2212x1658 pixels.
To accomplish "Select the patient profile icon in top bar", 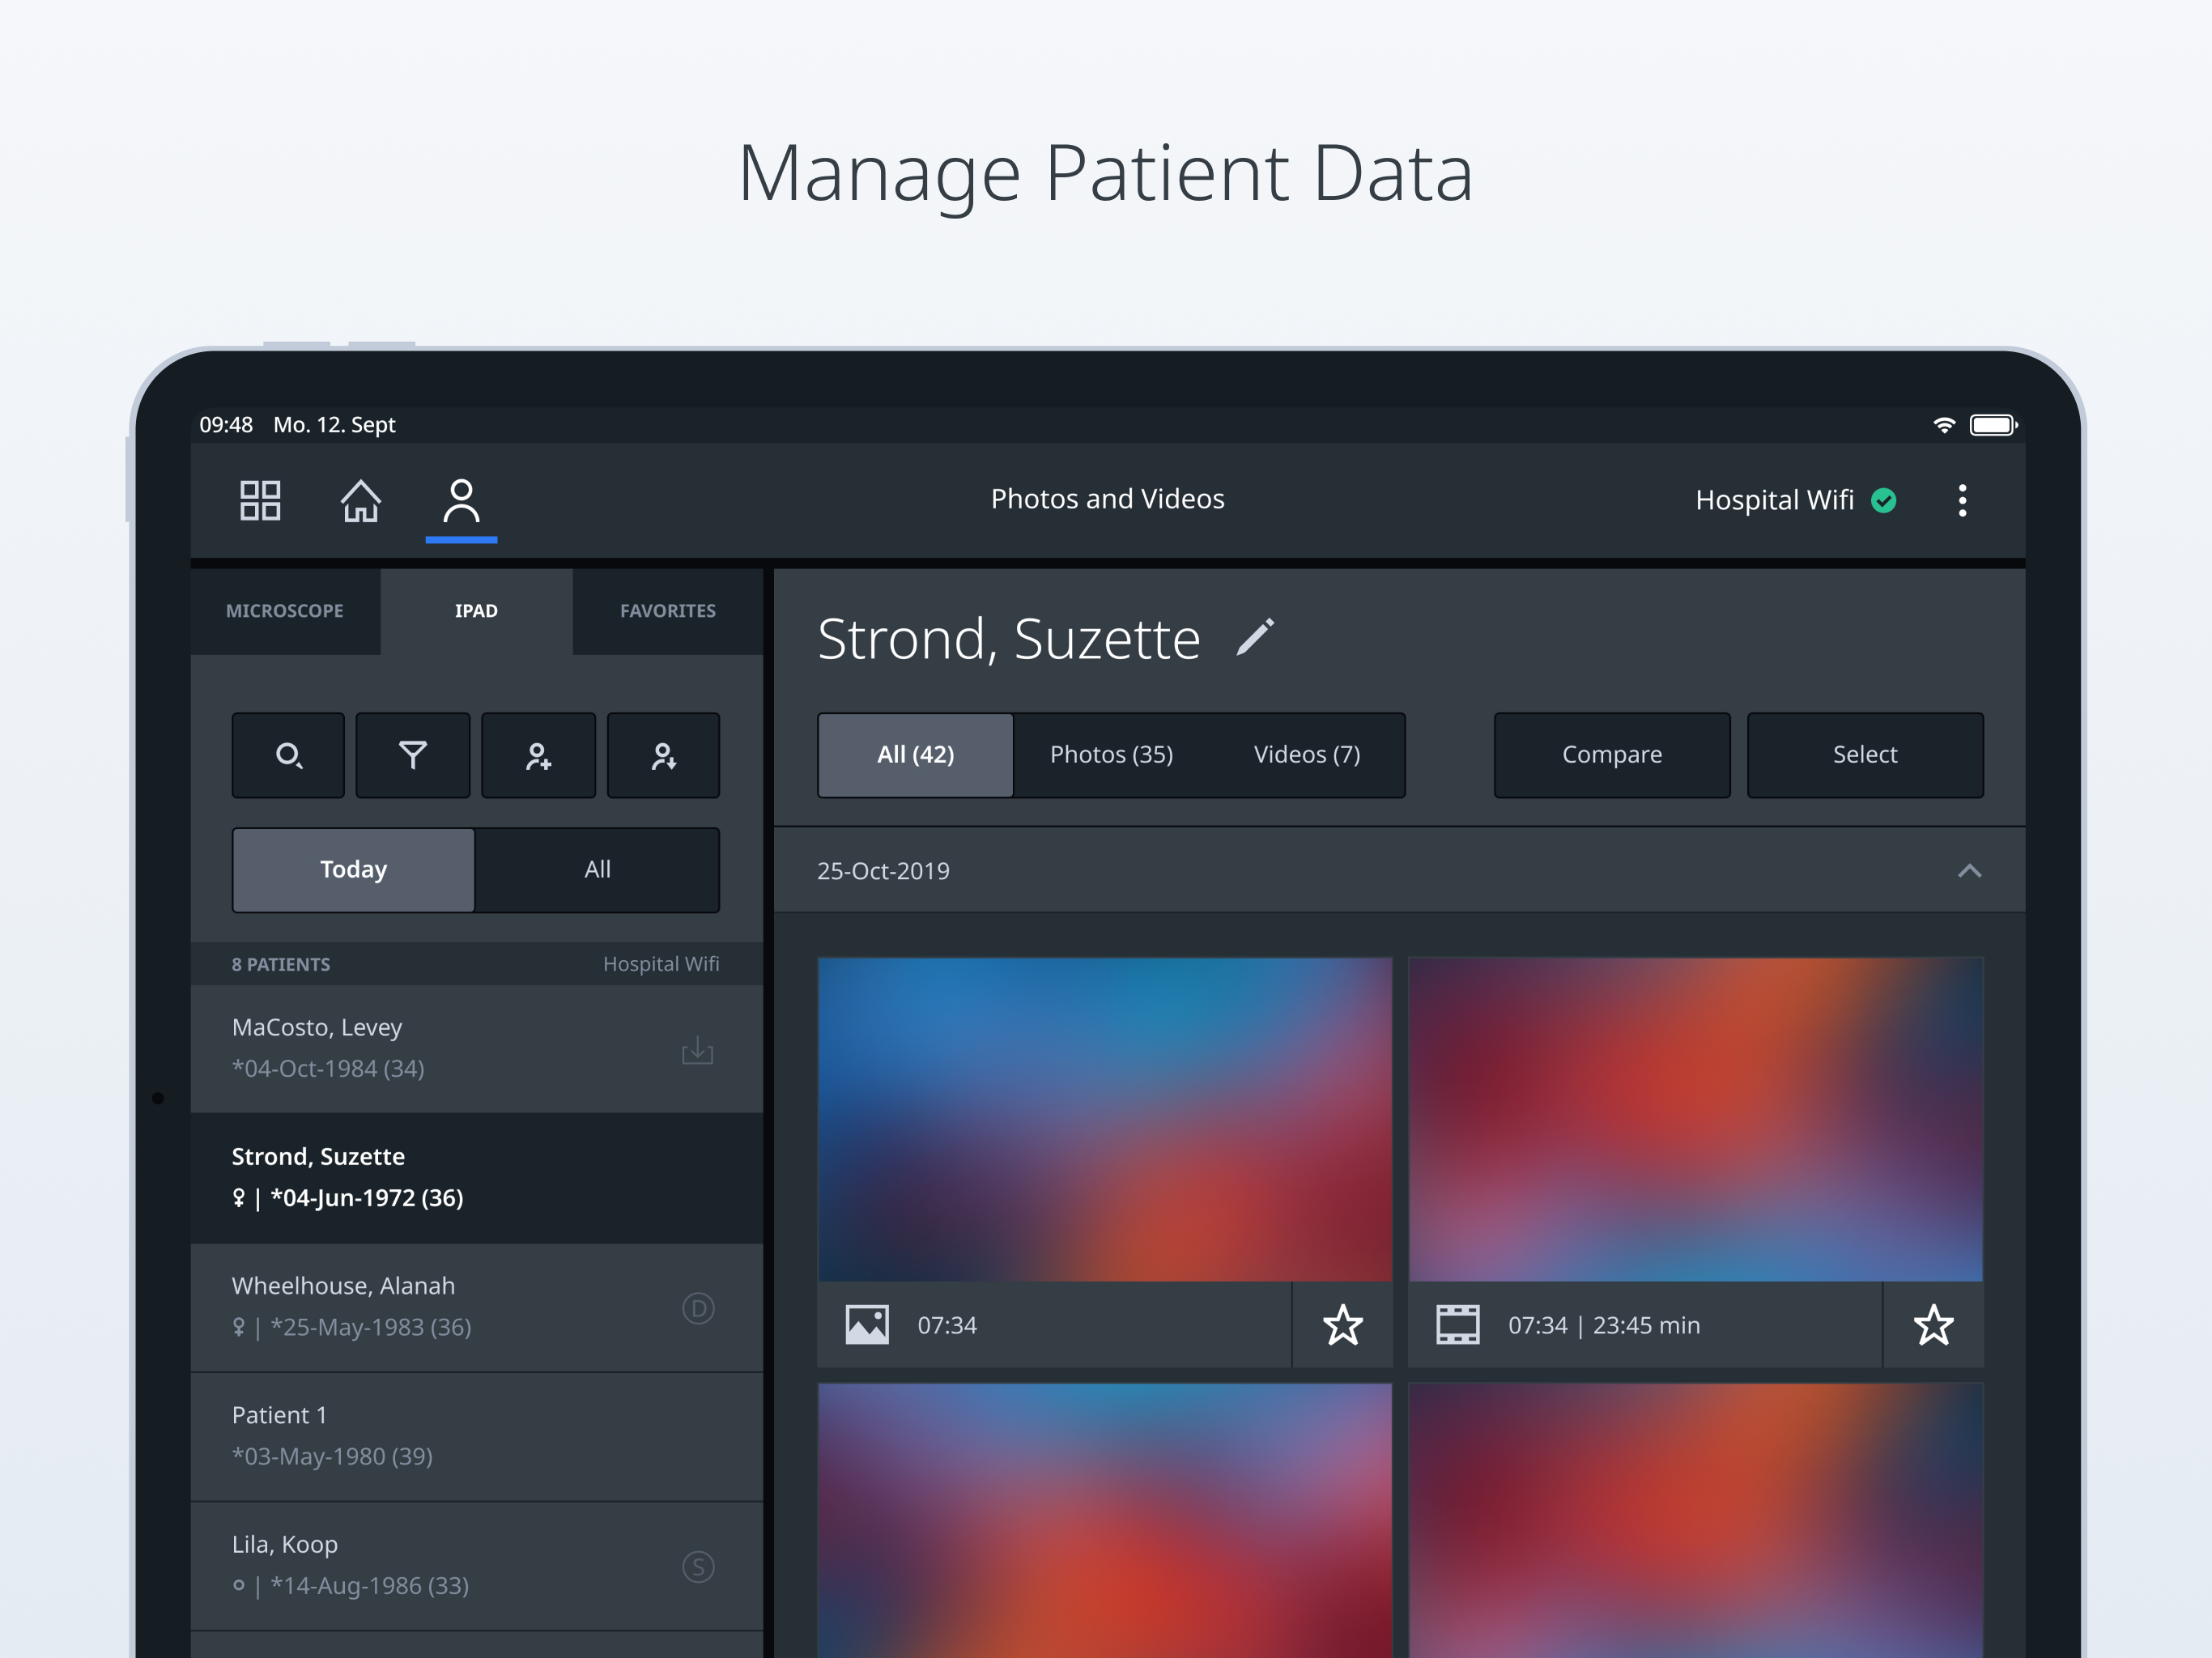I will coord(461,500).
